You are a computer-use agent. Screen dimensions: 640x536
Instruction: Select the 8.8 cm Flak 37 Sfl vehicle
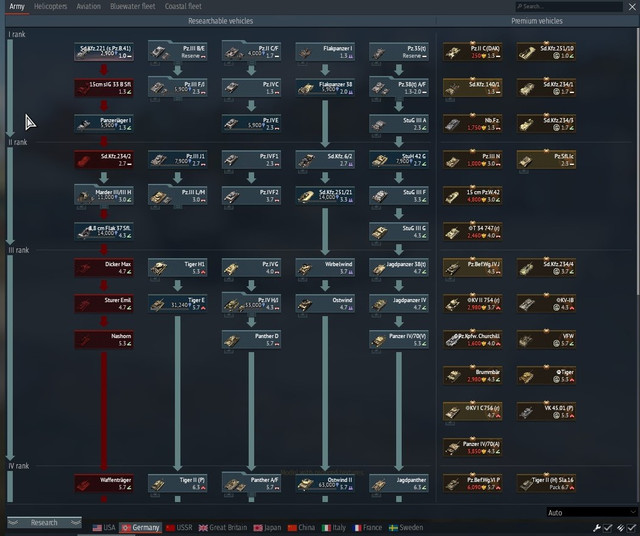104,231
